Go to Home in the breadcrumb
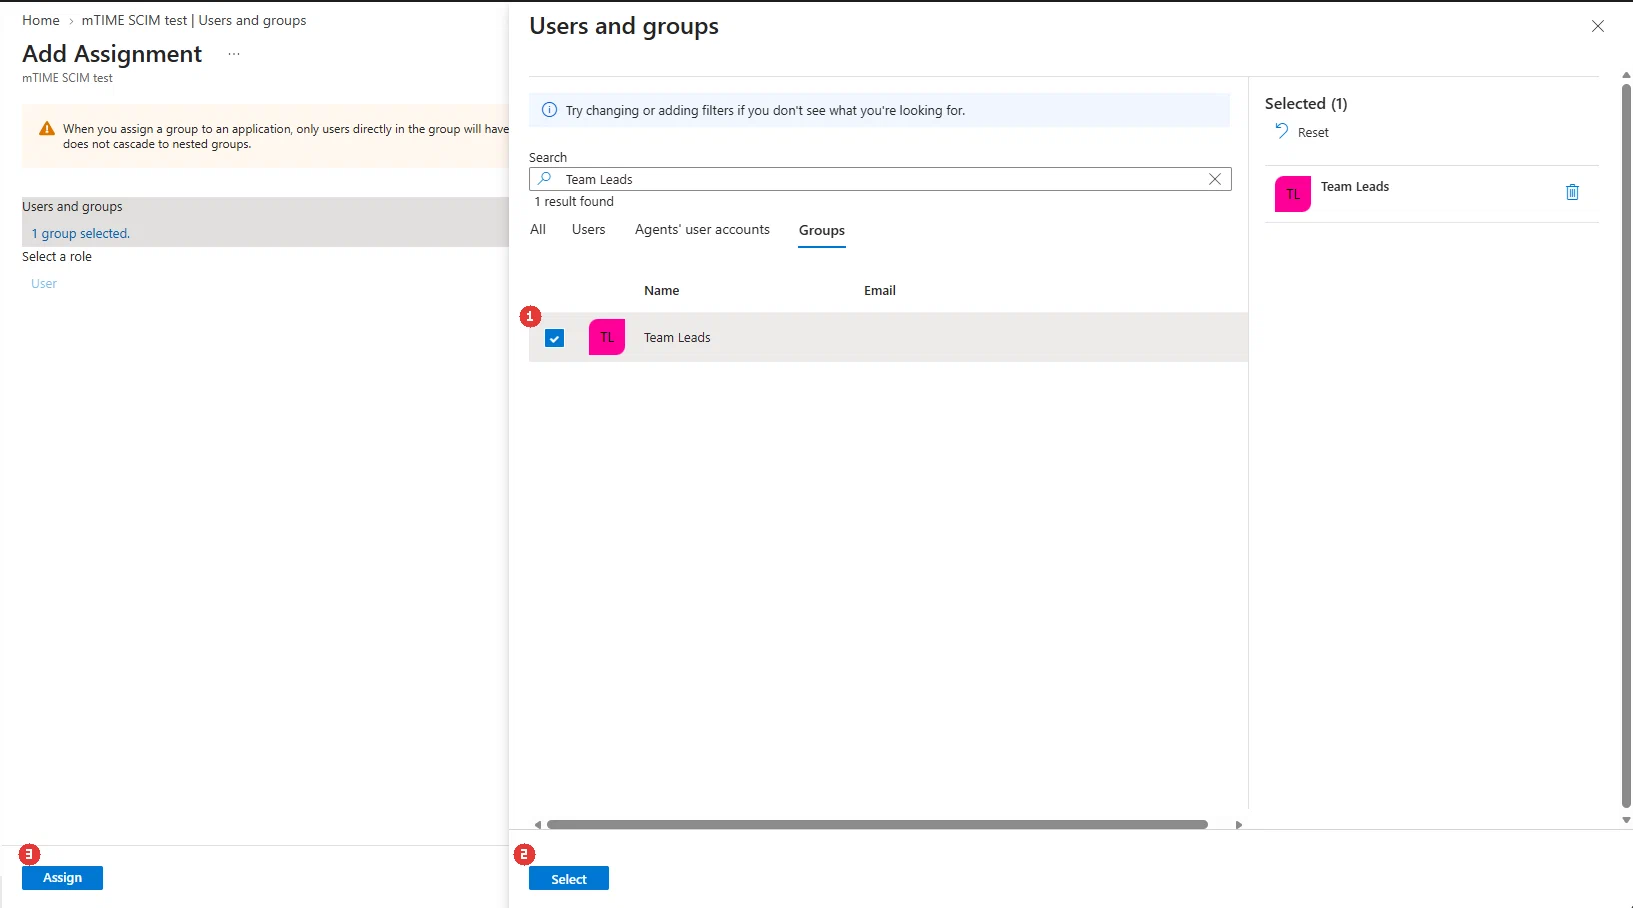Image resolution: width=1633 pixels, height=908 pixels. pyautogui.click(x=41, y=20)
